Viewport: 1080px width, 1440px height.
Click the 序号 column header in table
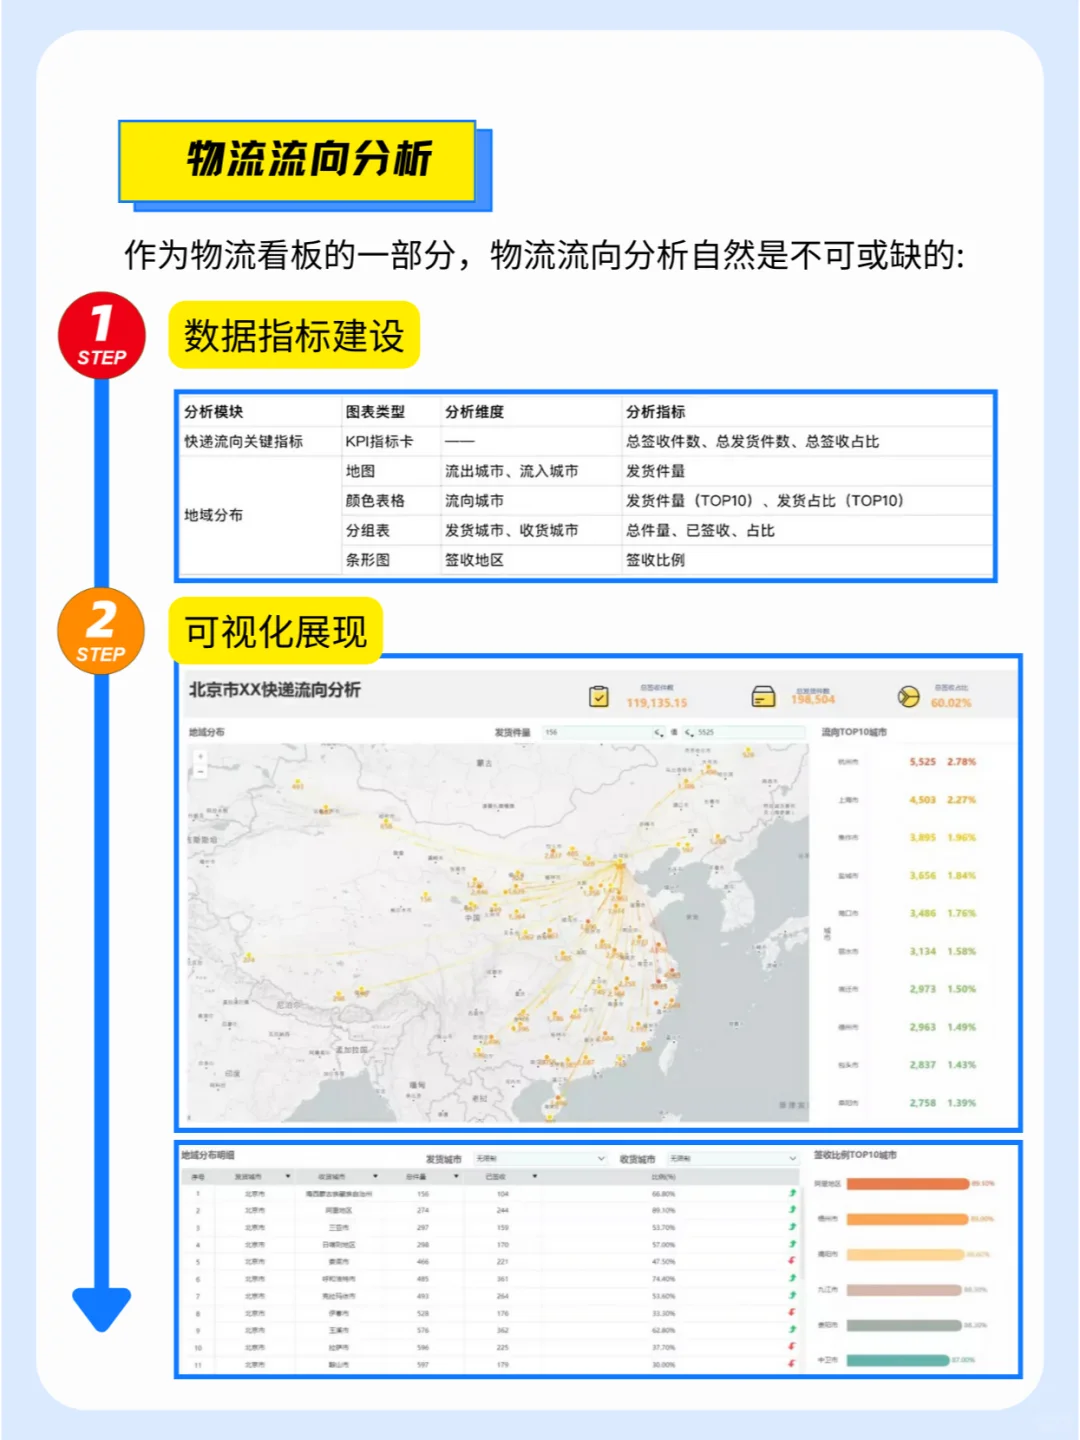[x=198, y=1177]
